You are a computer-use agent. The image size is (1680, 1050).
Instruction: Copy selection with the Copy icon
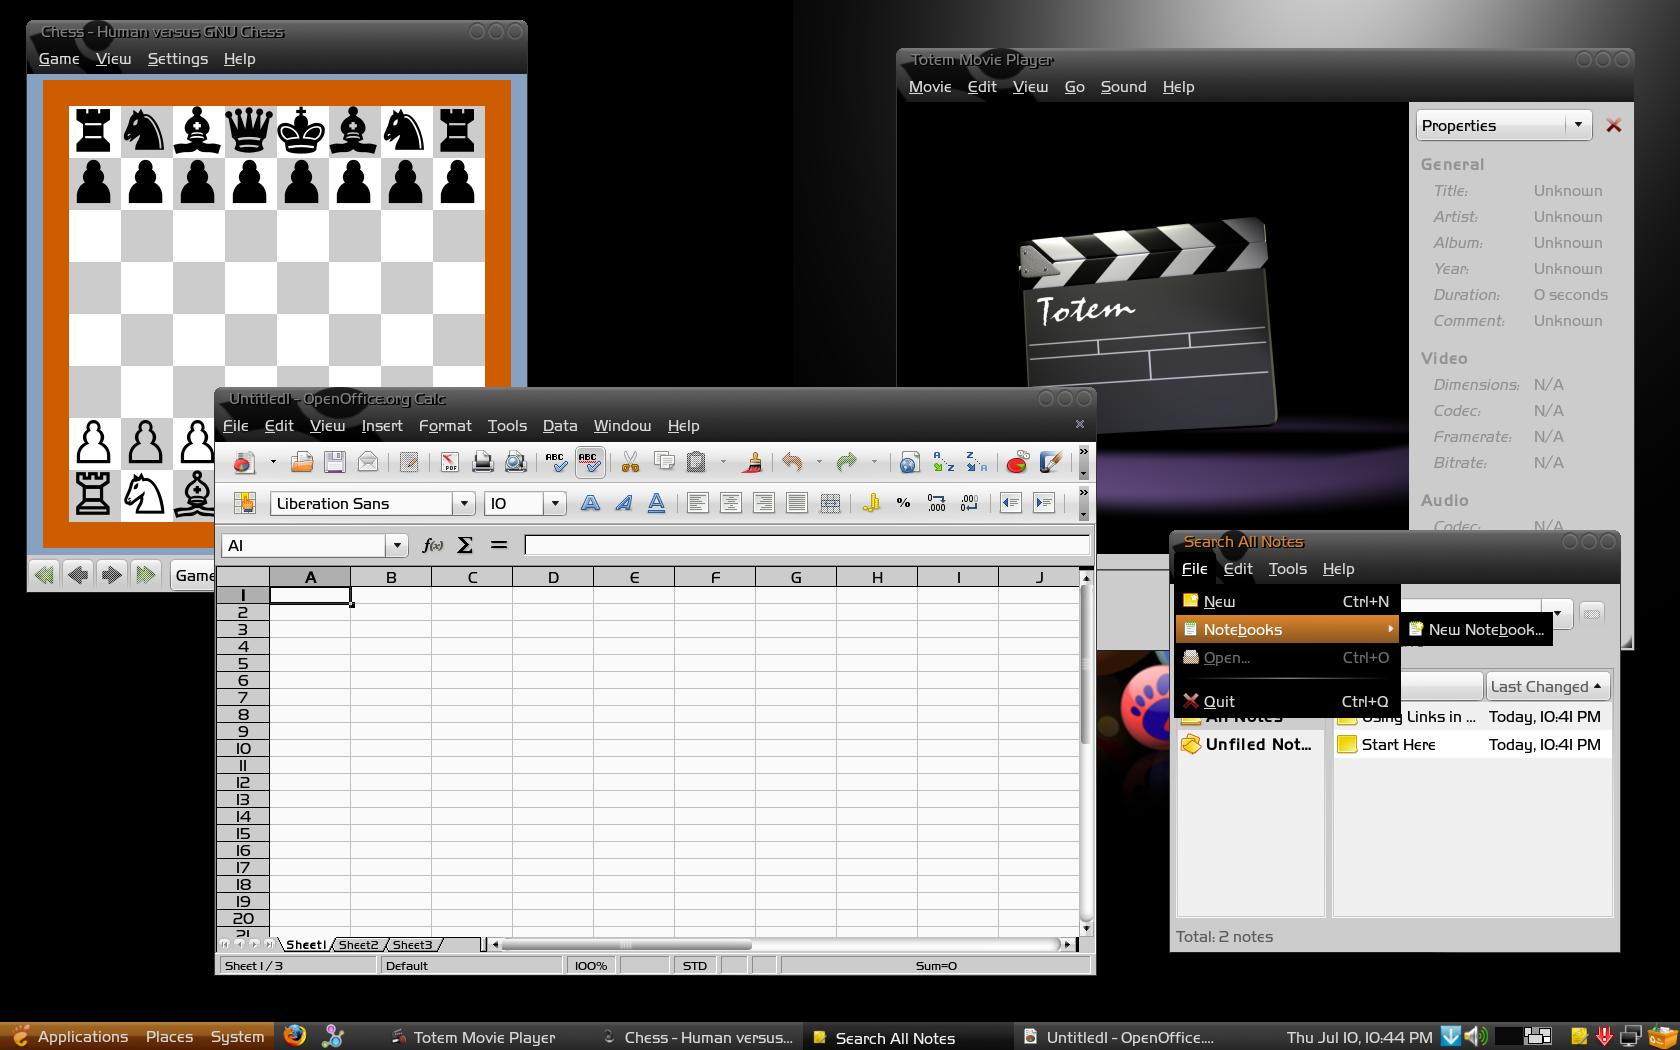click(664, 462)
